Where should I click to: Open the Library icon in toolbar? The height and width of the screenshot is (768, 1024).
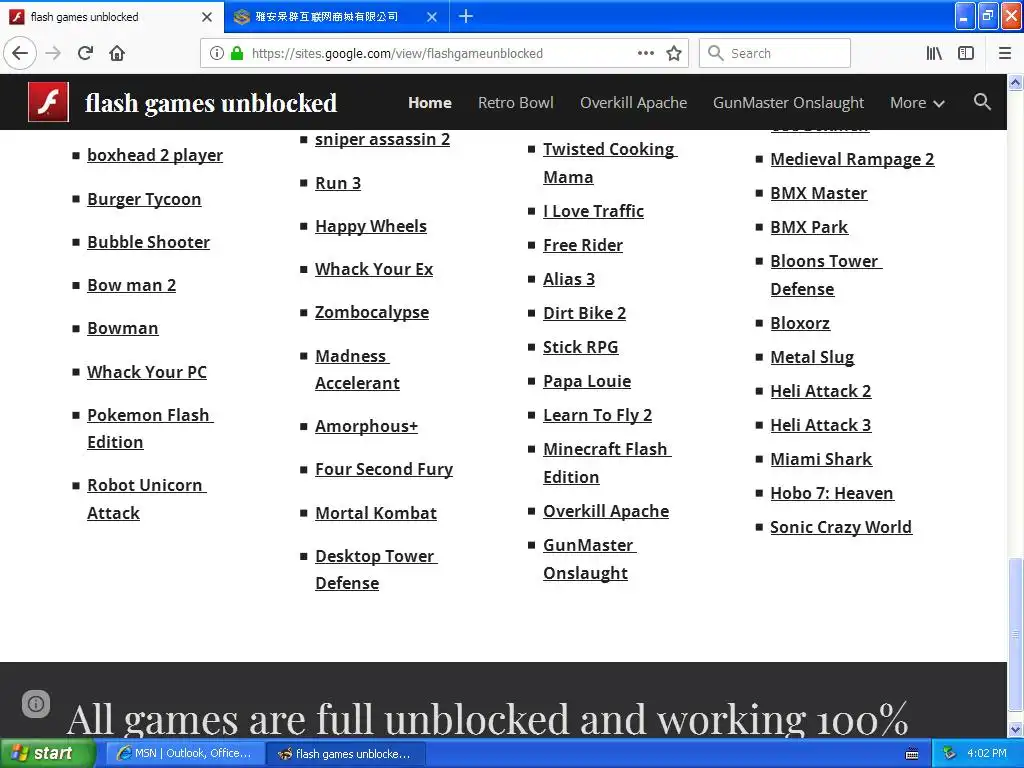click(934, 53)
